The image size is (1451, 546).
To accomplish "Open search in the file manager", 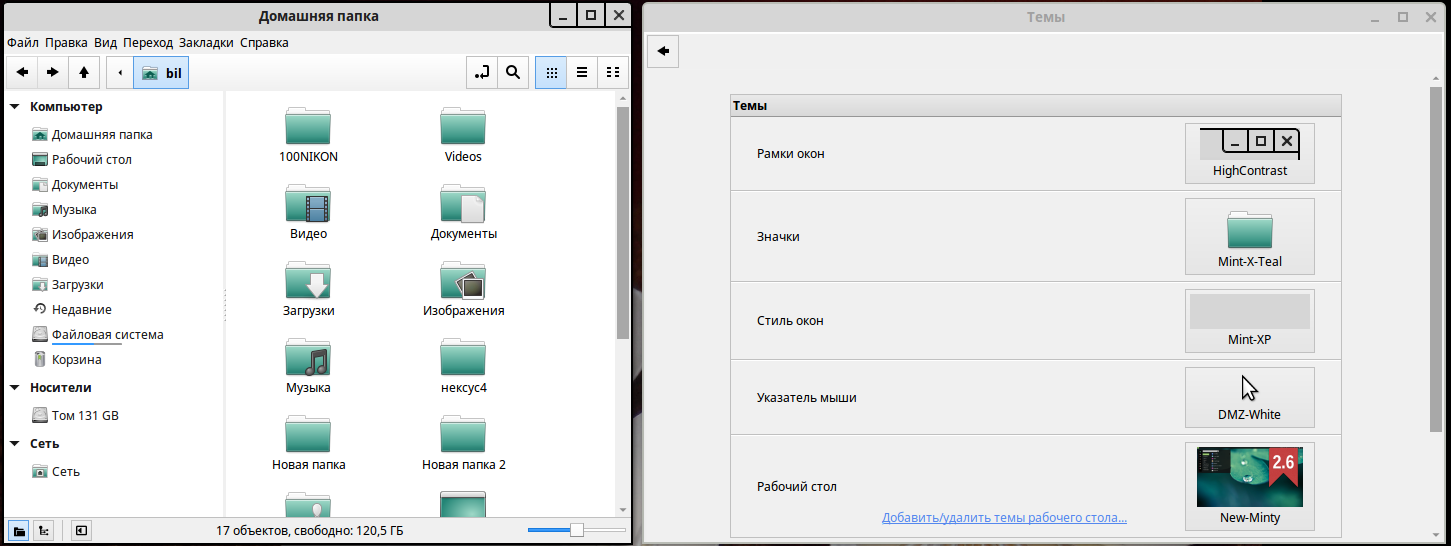I will (513, 72).
